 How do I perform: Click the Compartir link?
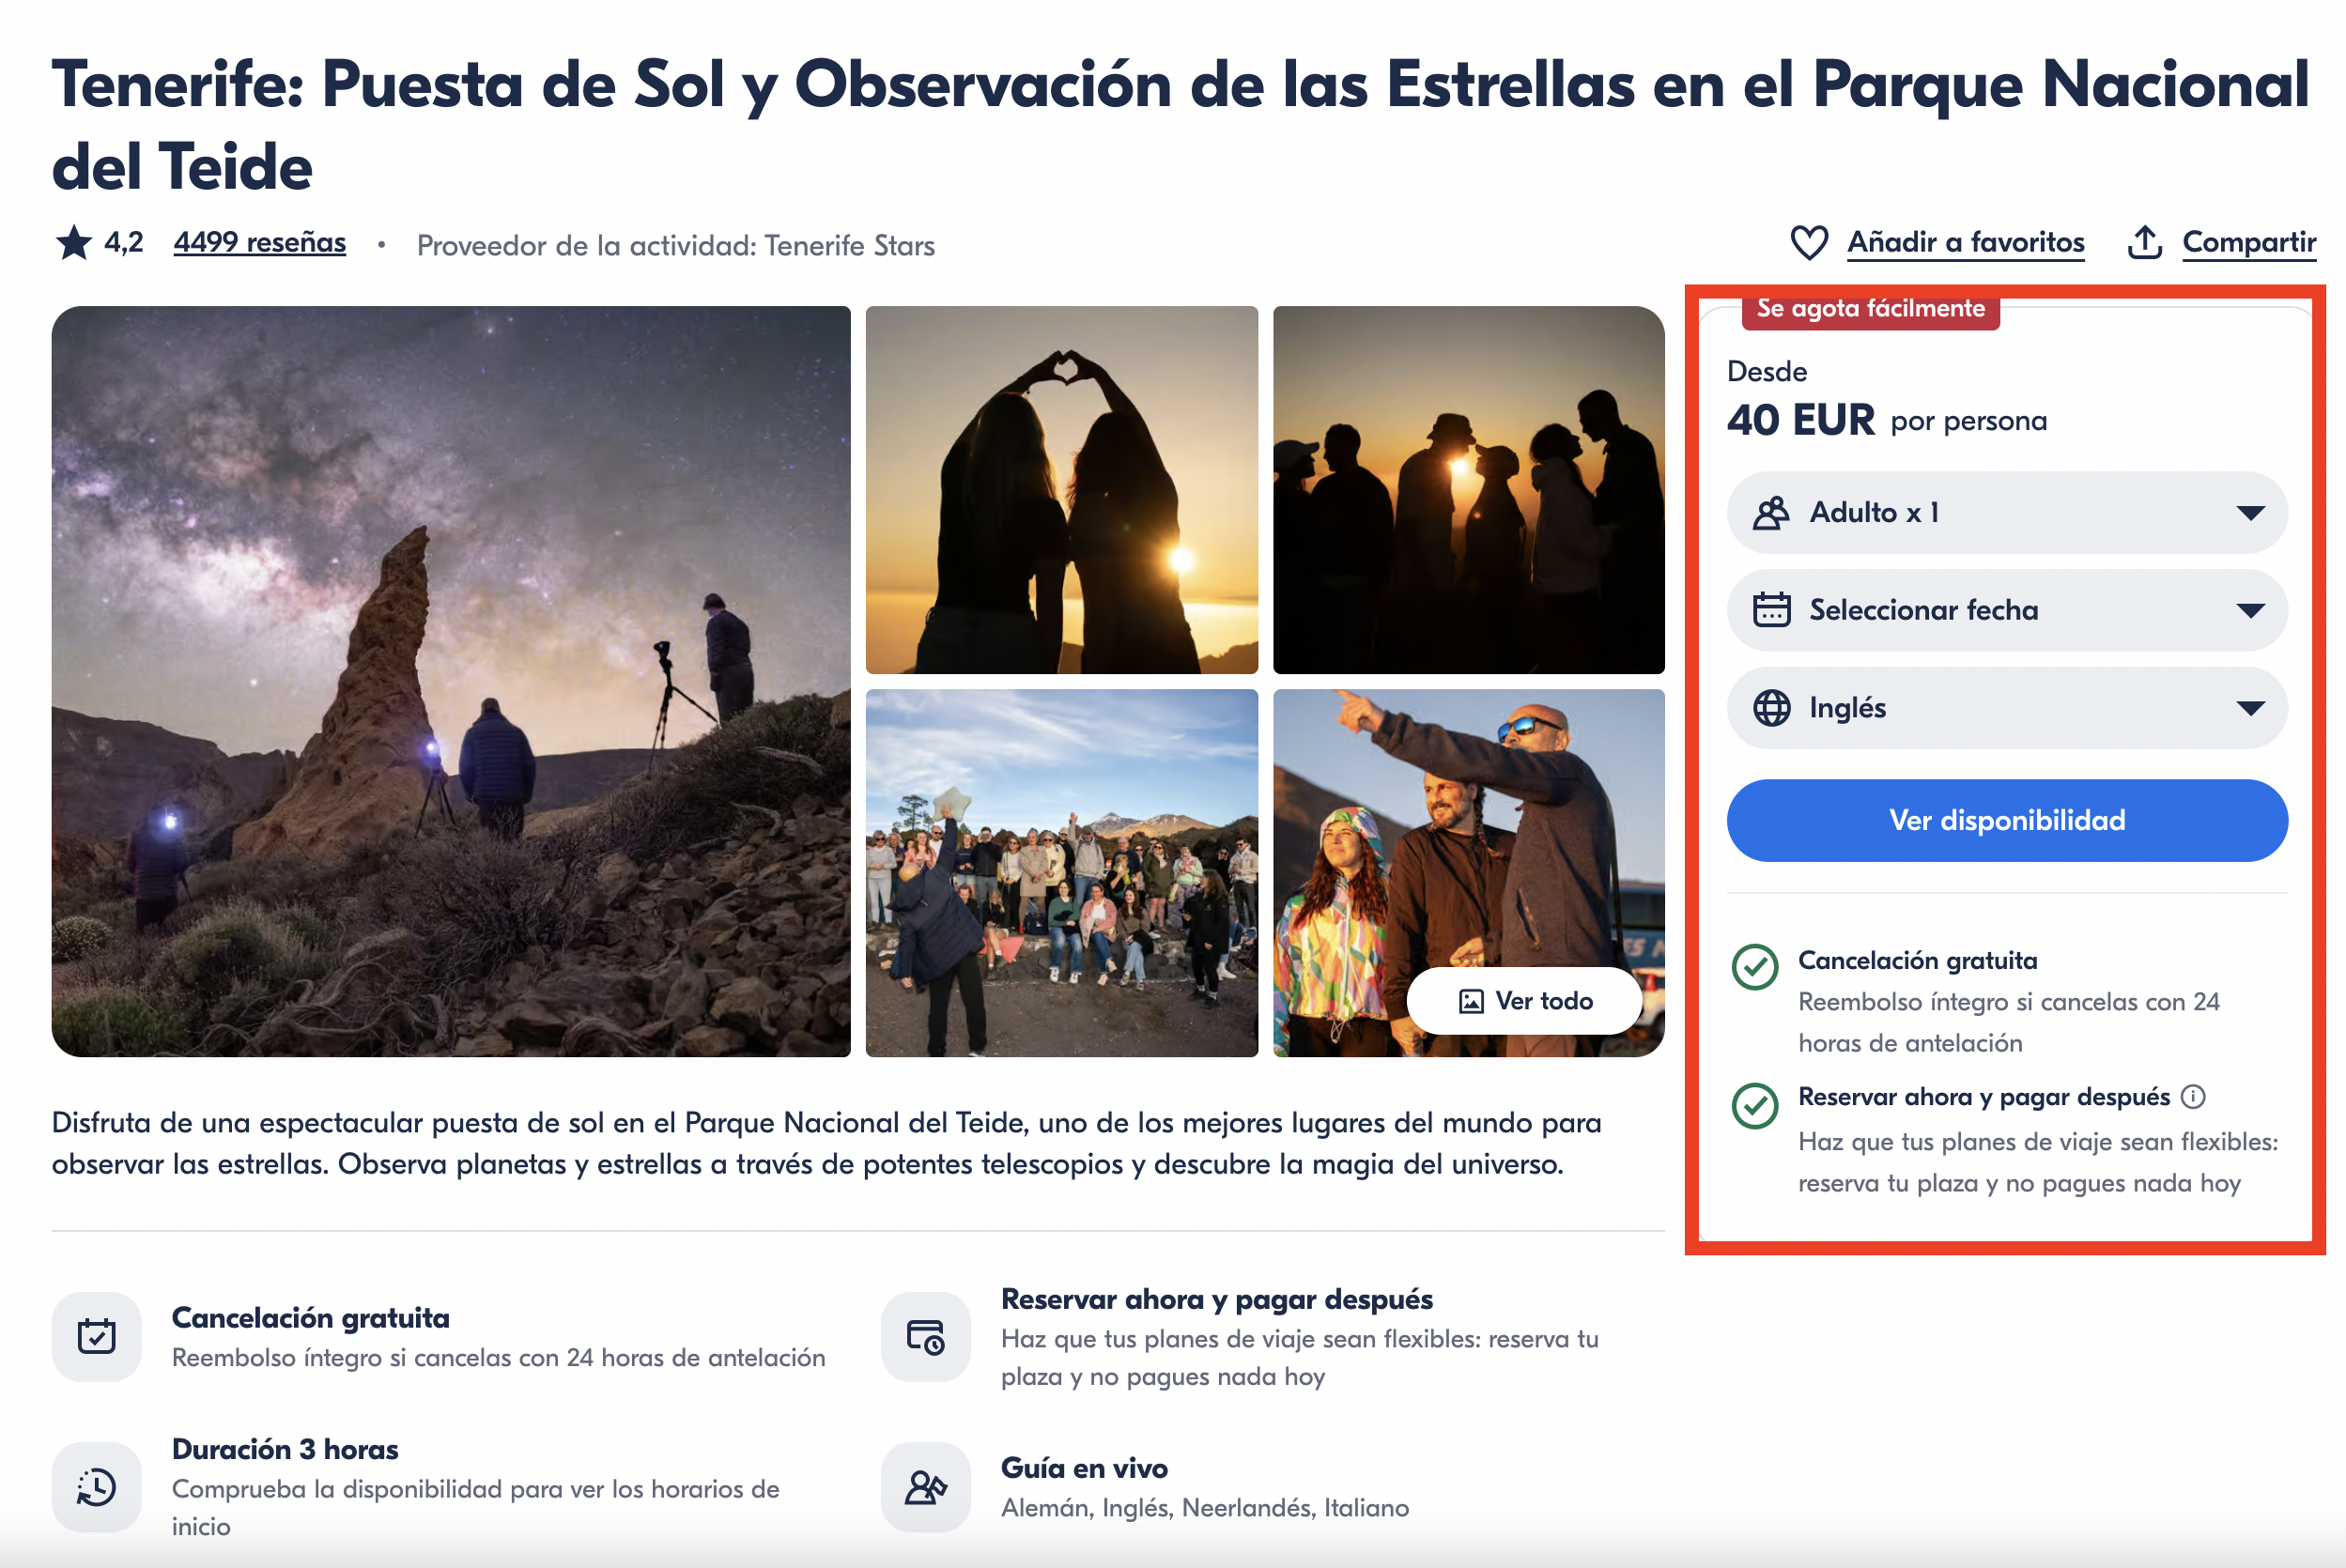(x=2249, y=243)
